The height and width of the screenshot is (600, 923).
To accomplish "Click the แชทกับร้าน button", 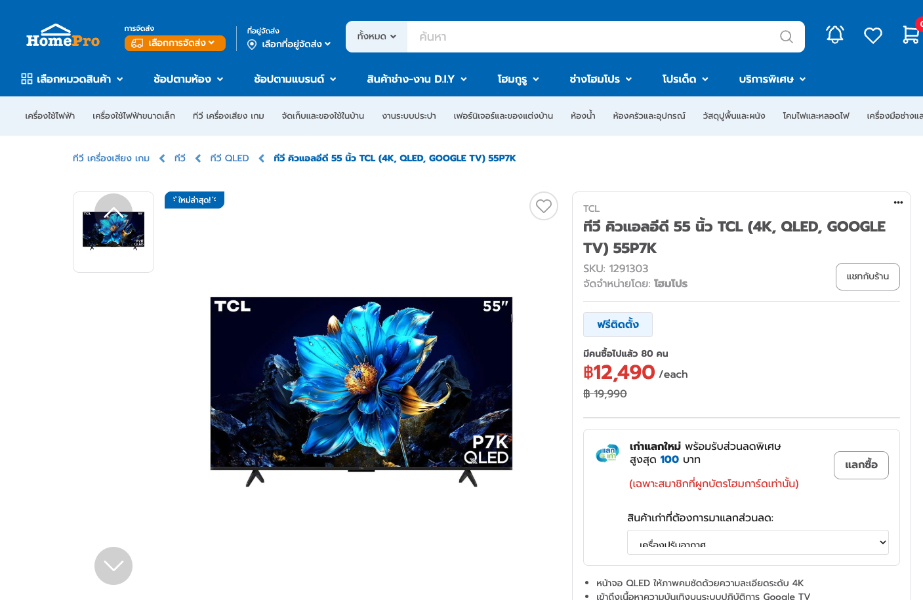I will pyautogui.click(x=867, y=277).
